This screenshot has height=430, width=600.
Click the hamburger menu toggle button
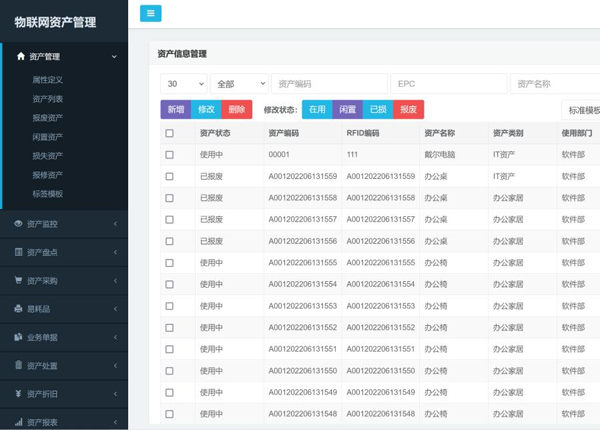(x=151, y=13)
